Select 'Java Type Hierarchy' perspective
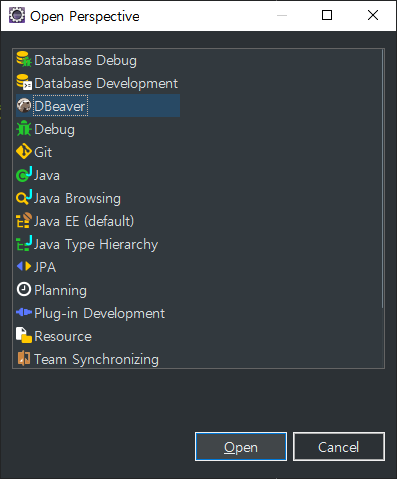This screenshot has height=479, width=397. [x=96, y=245]
